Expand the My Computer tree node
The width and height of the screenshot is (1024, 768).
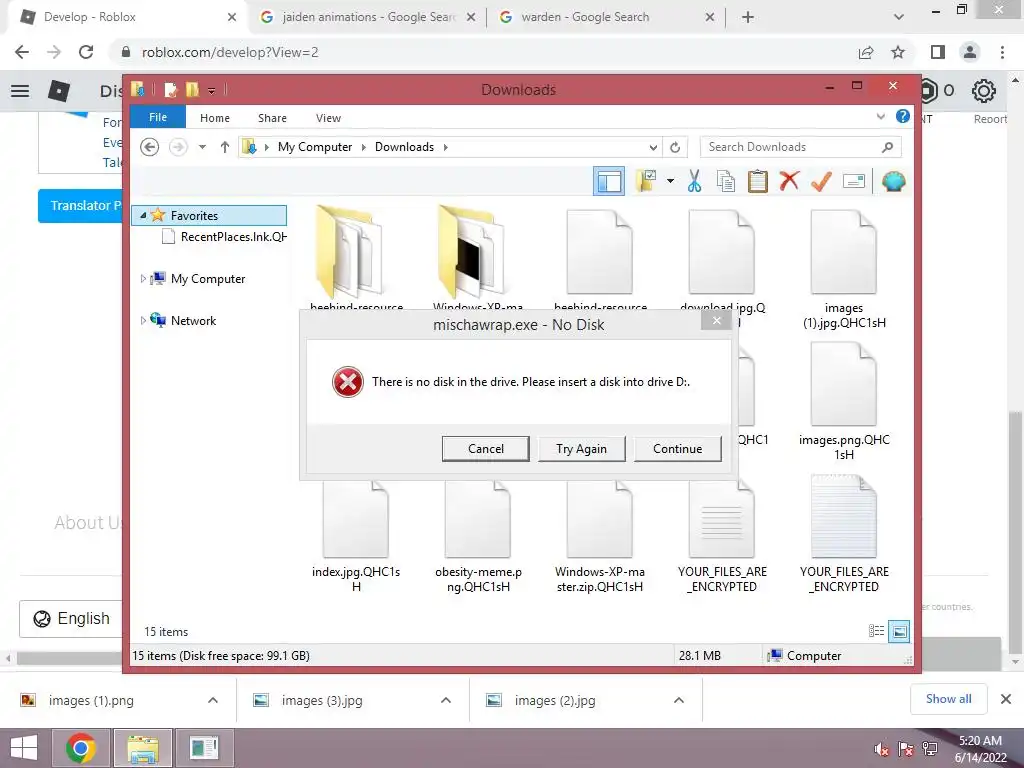[x=143, y=279]
